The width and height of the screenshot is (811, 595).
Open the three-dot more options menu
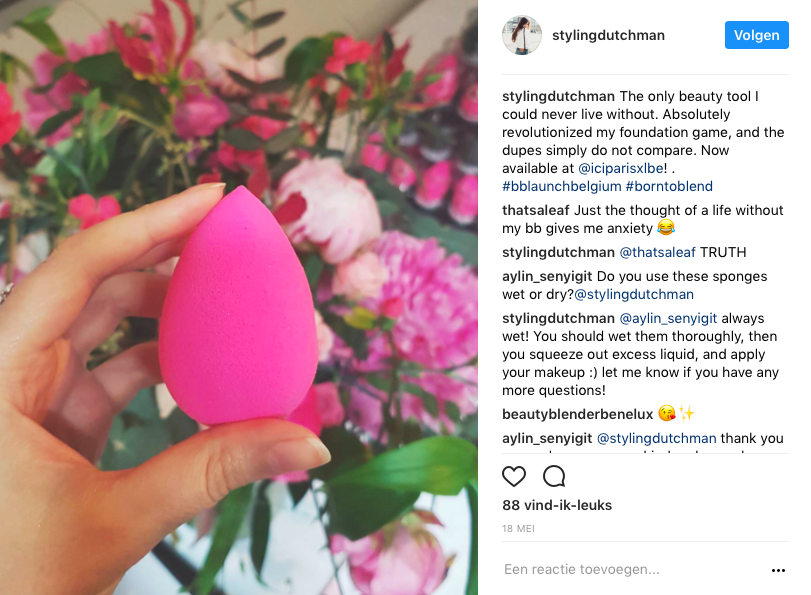coord(778,570)
